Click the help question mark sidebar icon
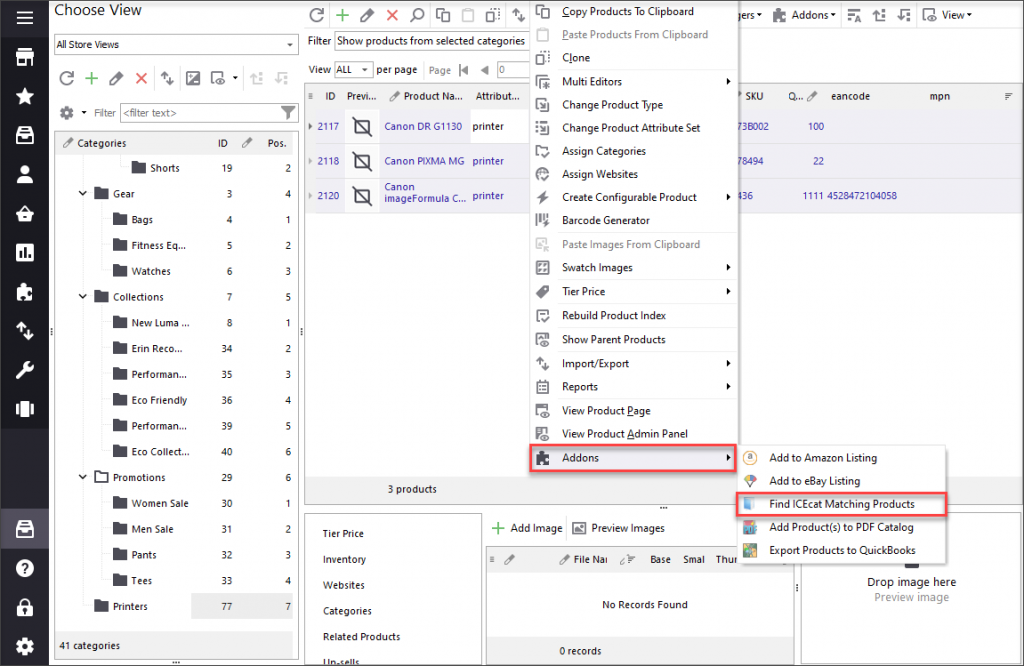 (24, 568)
